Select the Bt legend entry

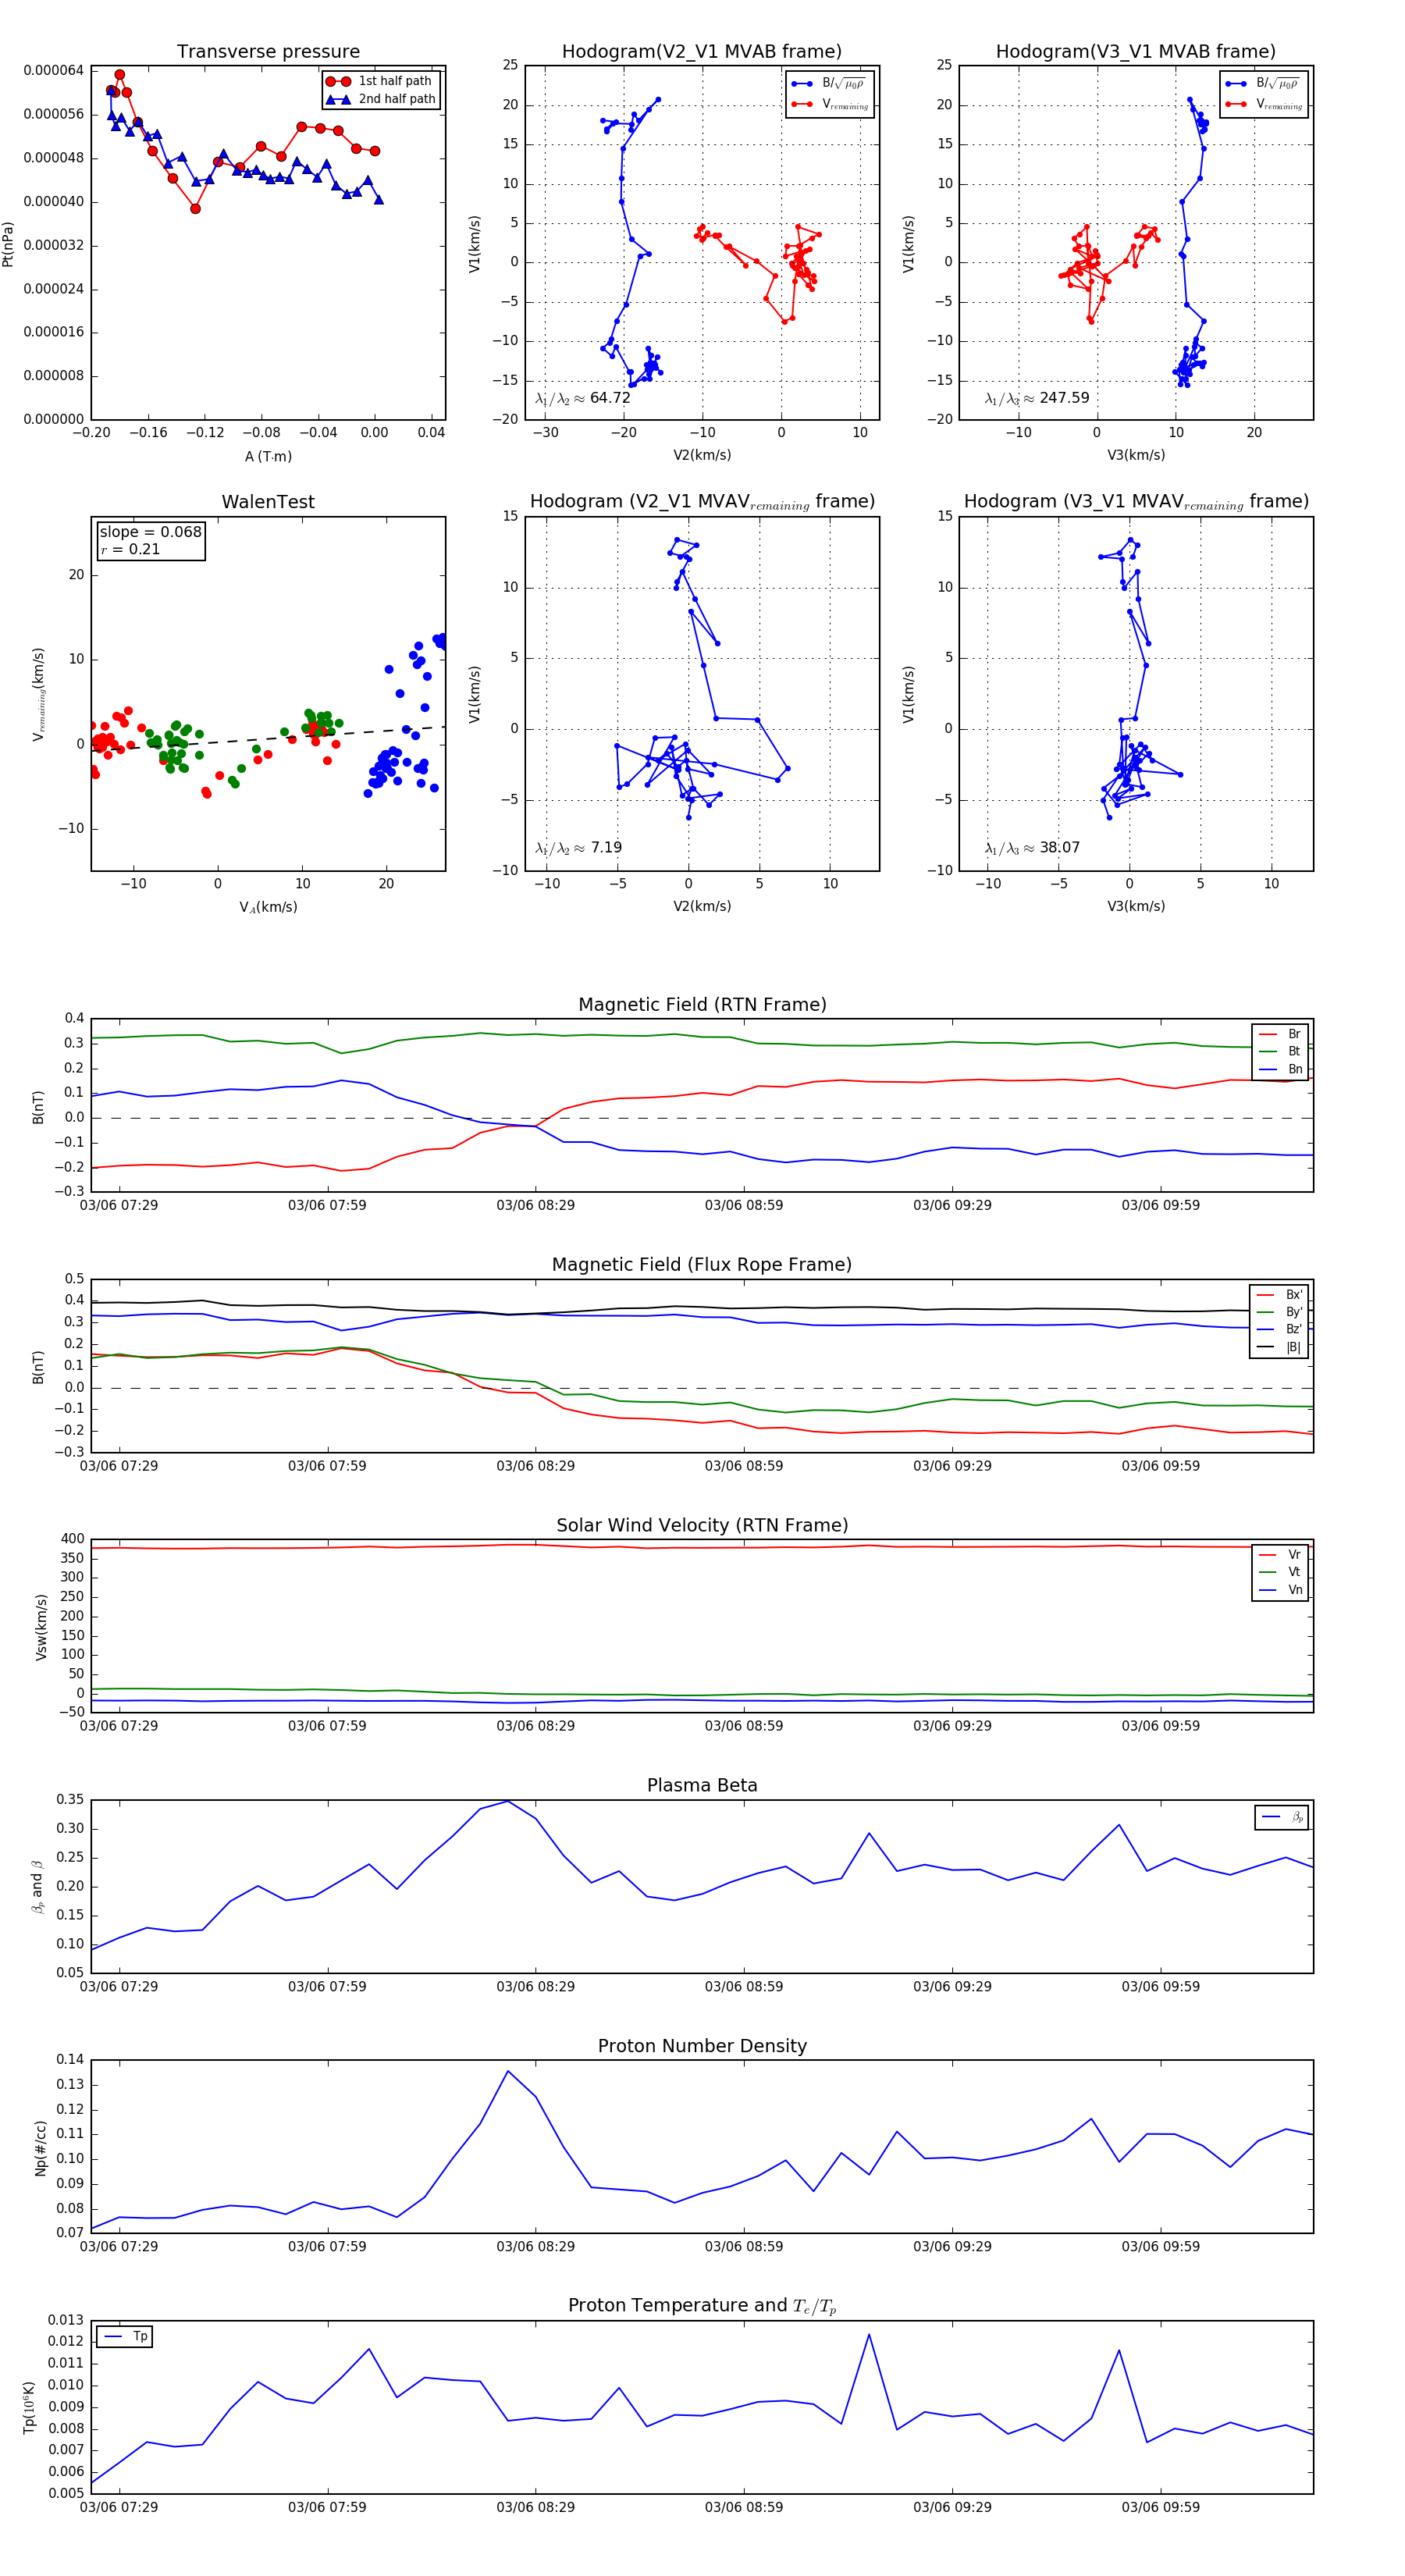click(1281, 1051)
